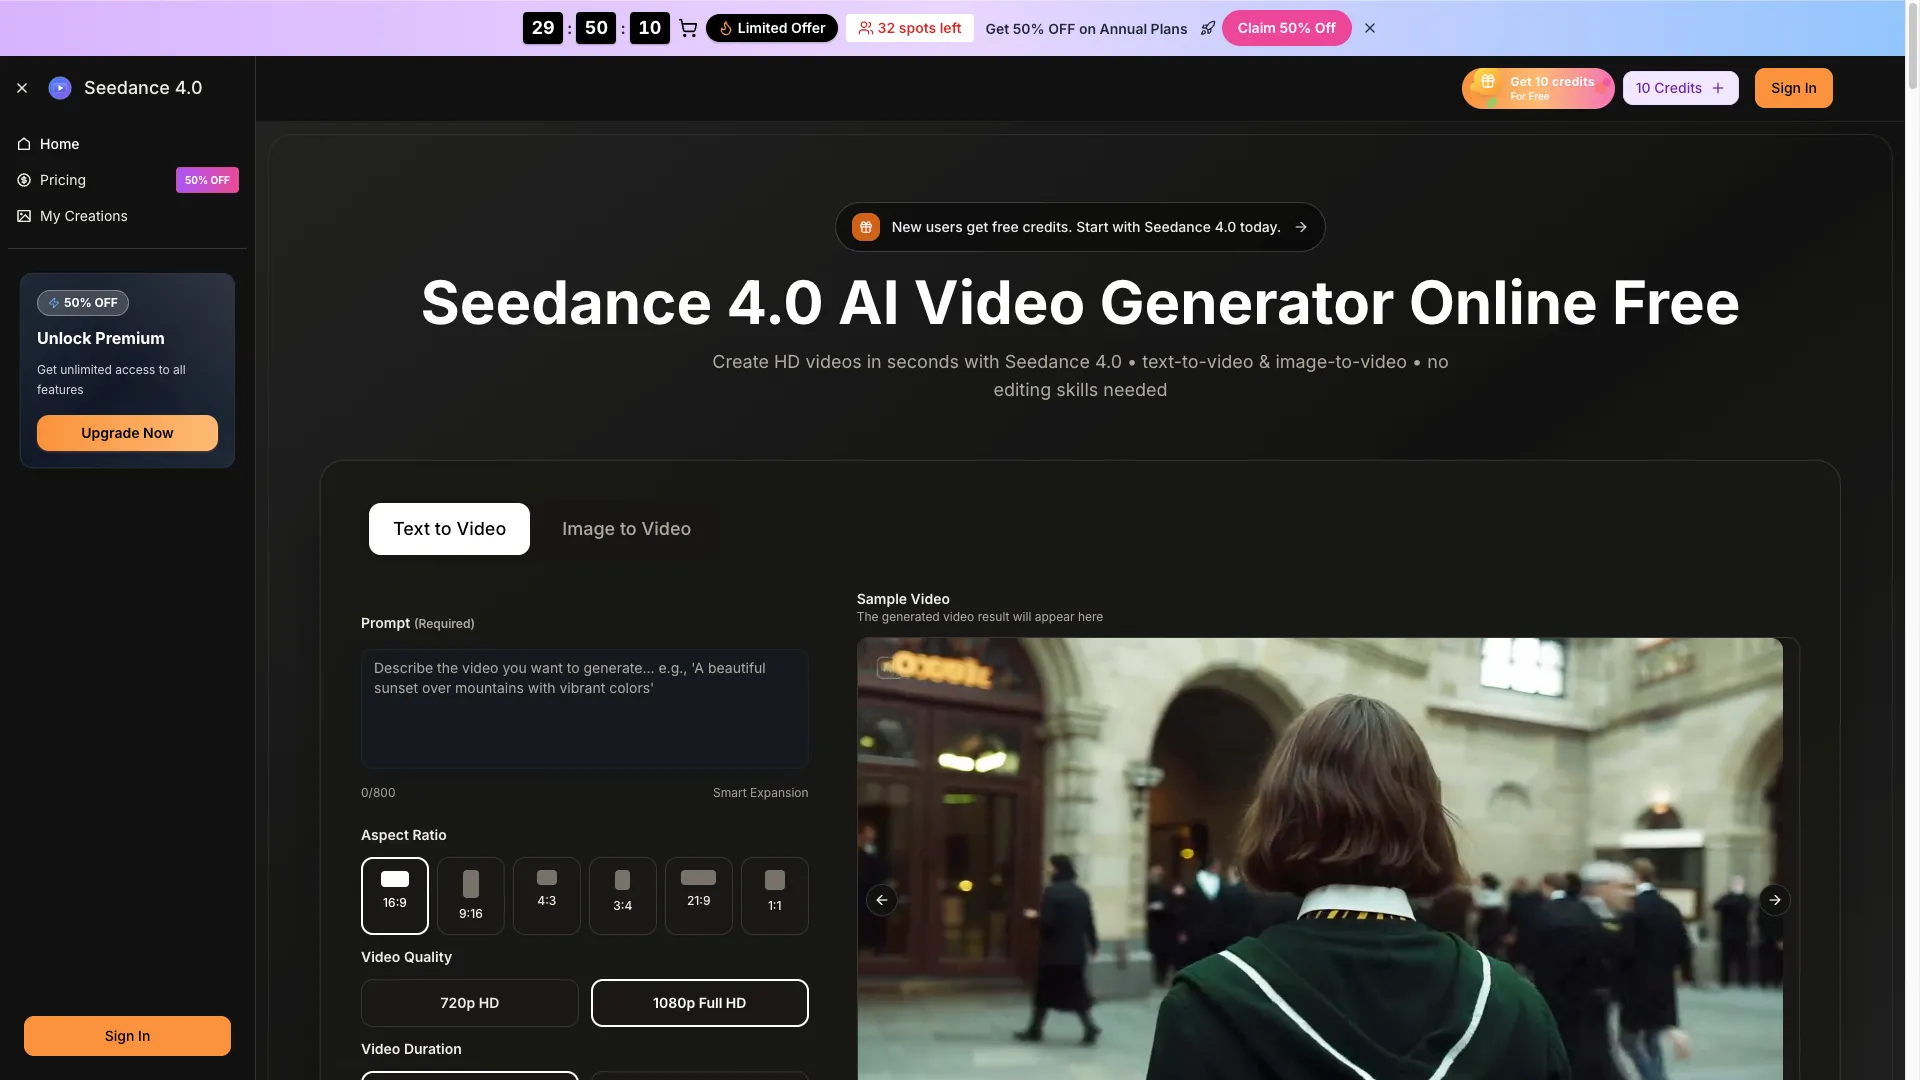Click the Claim 50% Off button
This screenshot has width=1920, height=1080.
(x=1286, y=28)
